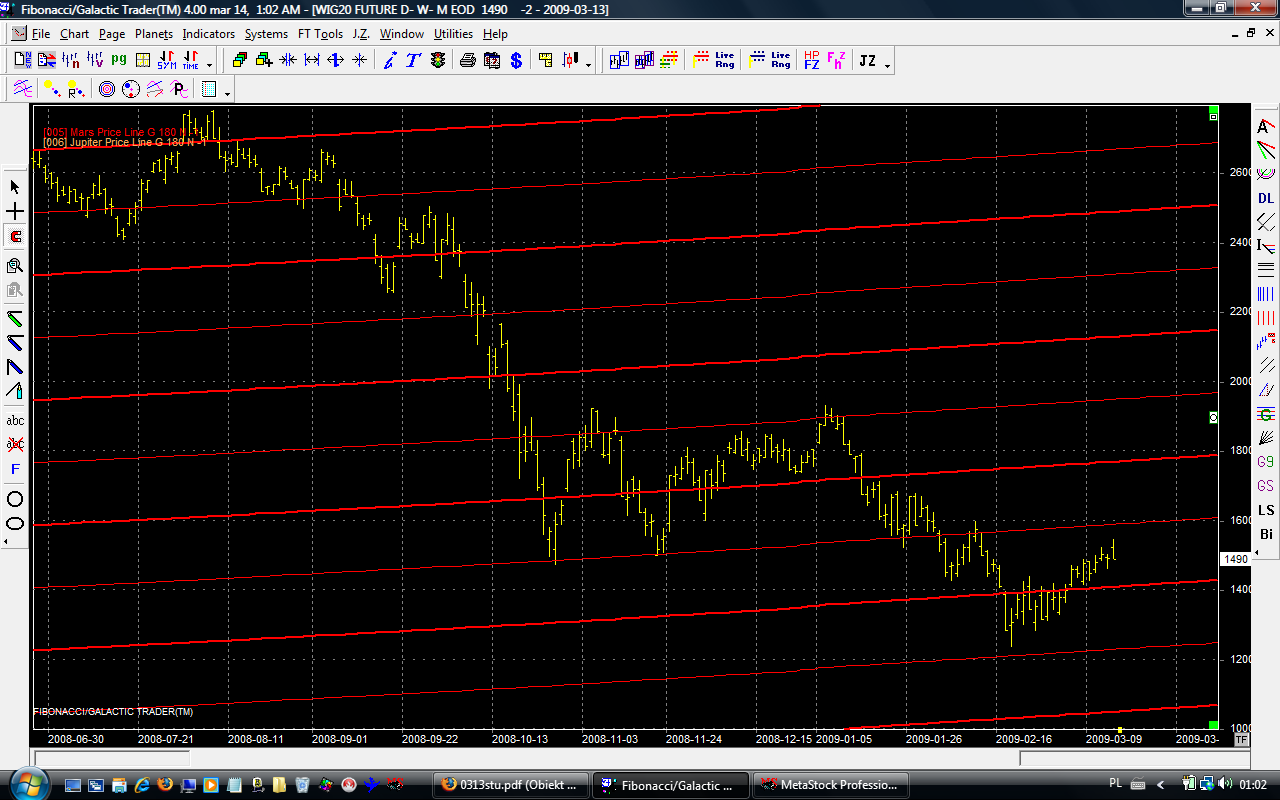Click the bullseye target icon

(x=107, y=90)
